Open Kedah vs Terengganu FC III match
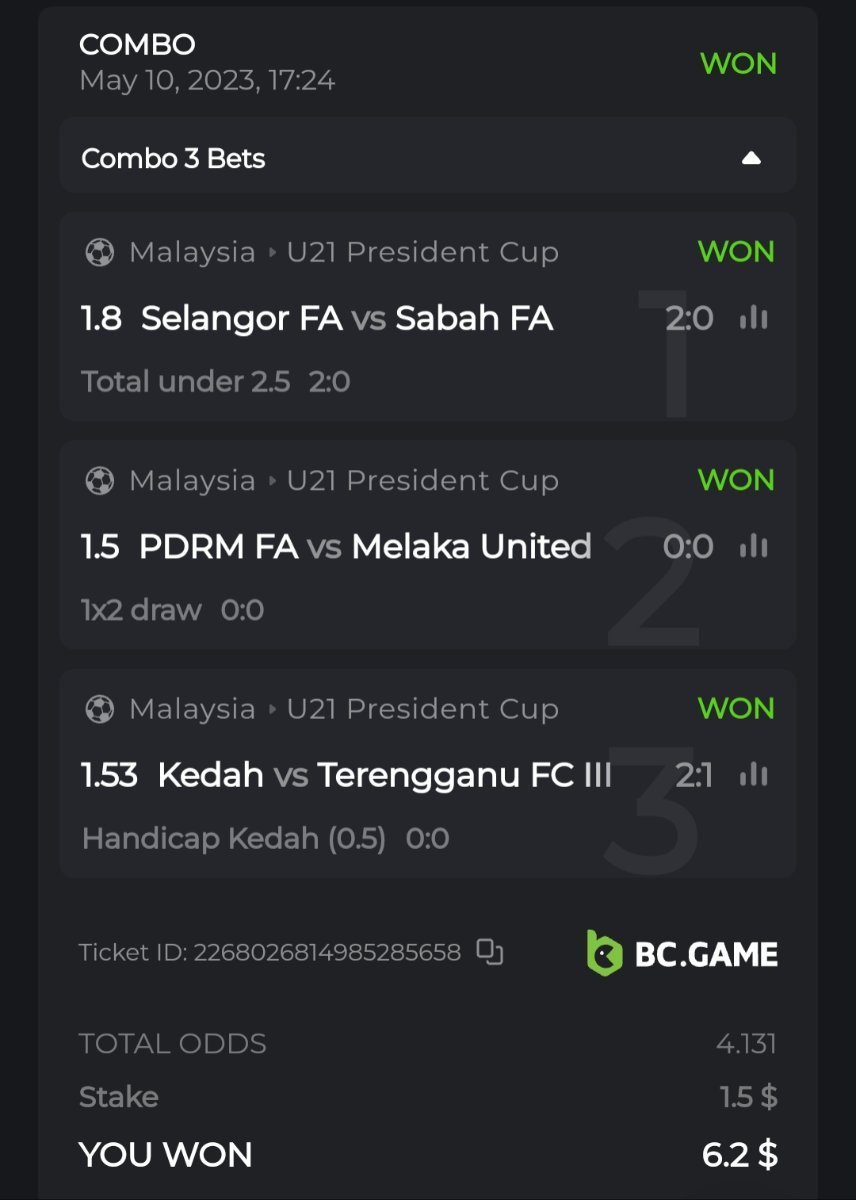The height and width of the screenshot is (1200, 856). click(384, 775)
